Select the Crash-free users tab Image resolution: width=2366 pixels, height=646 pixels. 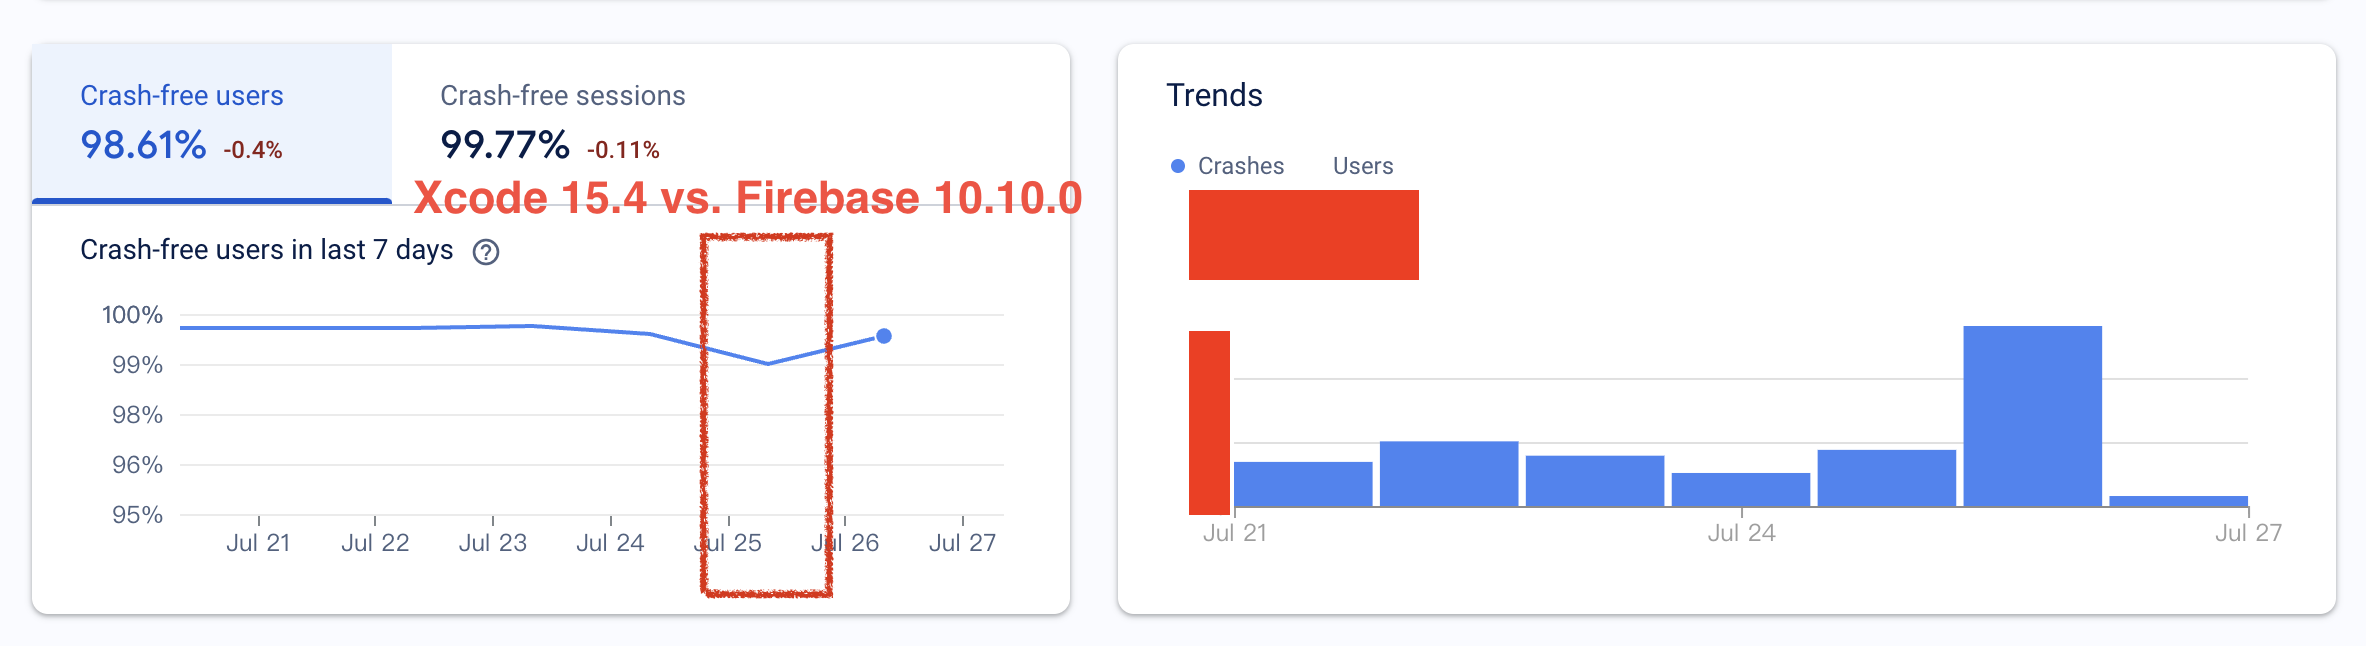click(x=212, y=122)
